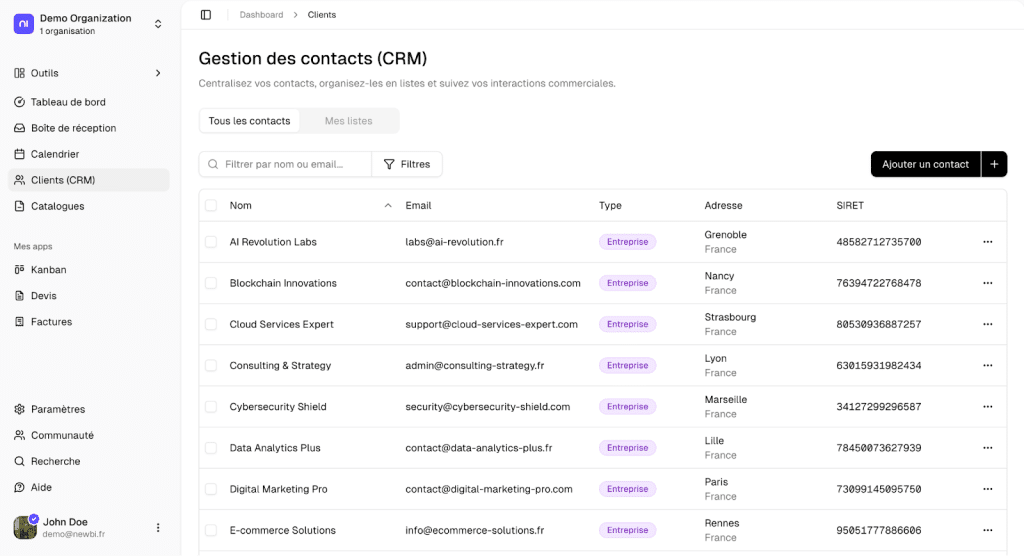The image size is (1024, 556).
Task: Go to Calendrier in sidebar
Action: pos(55,154)
